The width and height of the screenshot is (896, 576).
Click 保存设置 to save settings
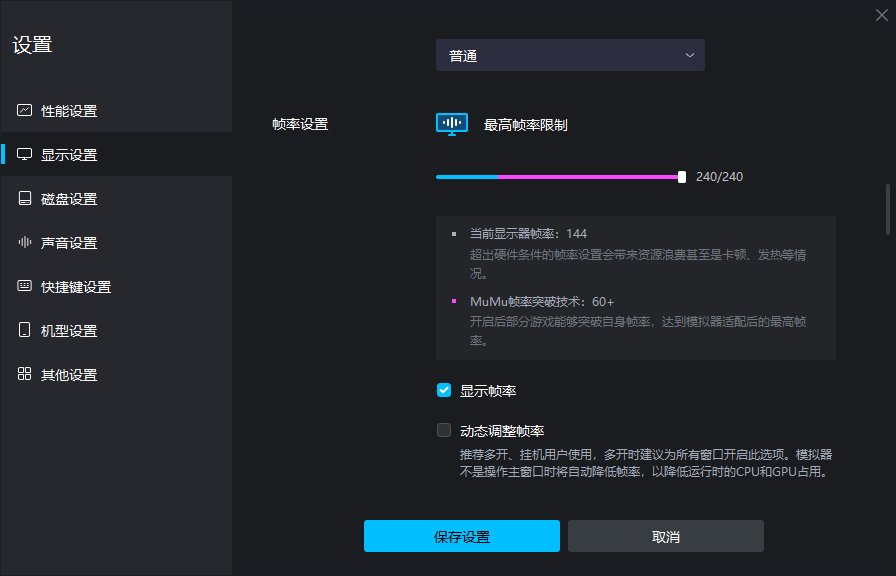click(461, 536)
